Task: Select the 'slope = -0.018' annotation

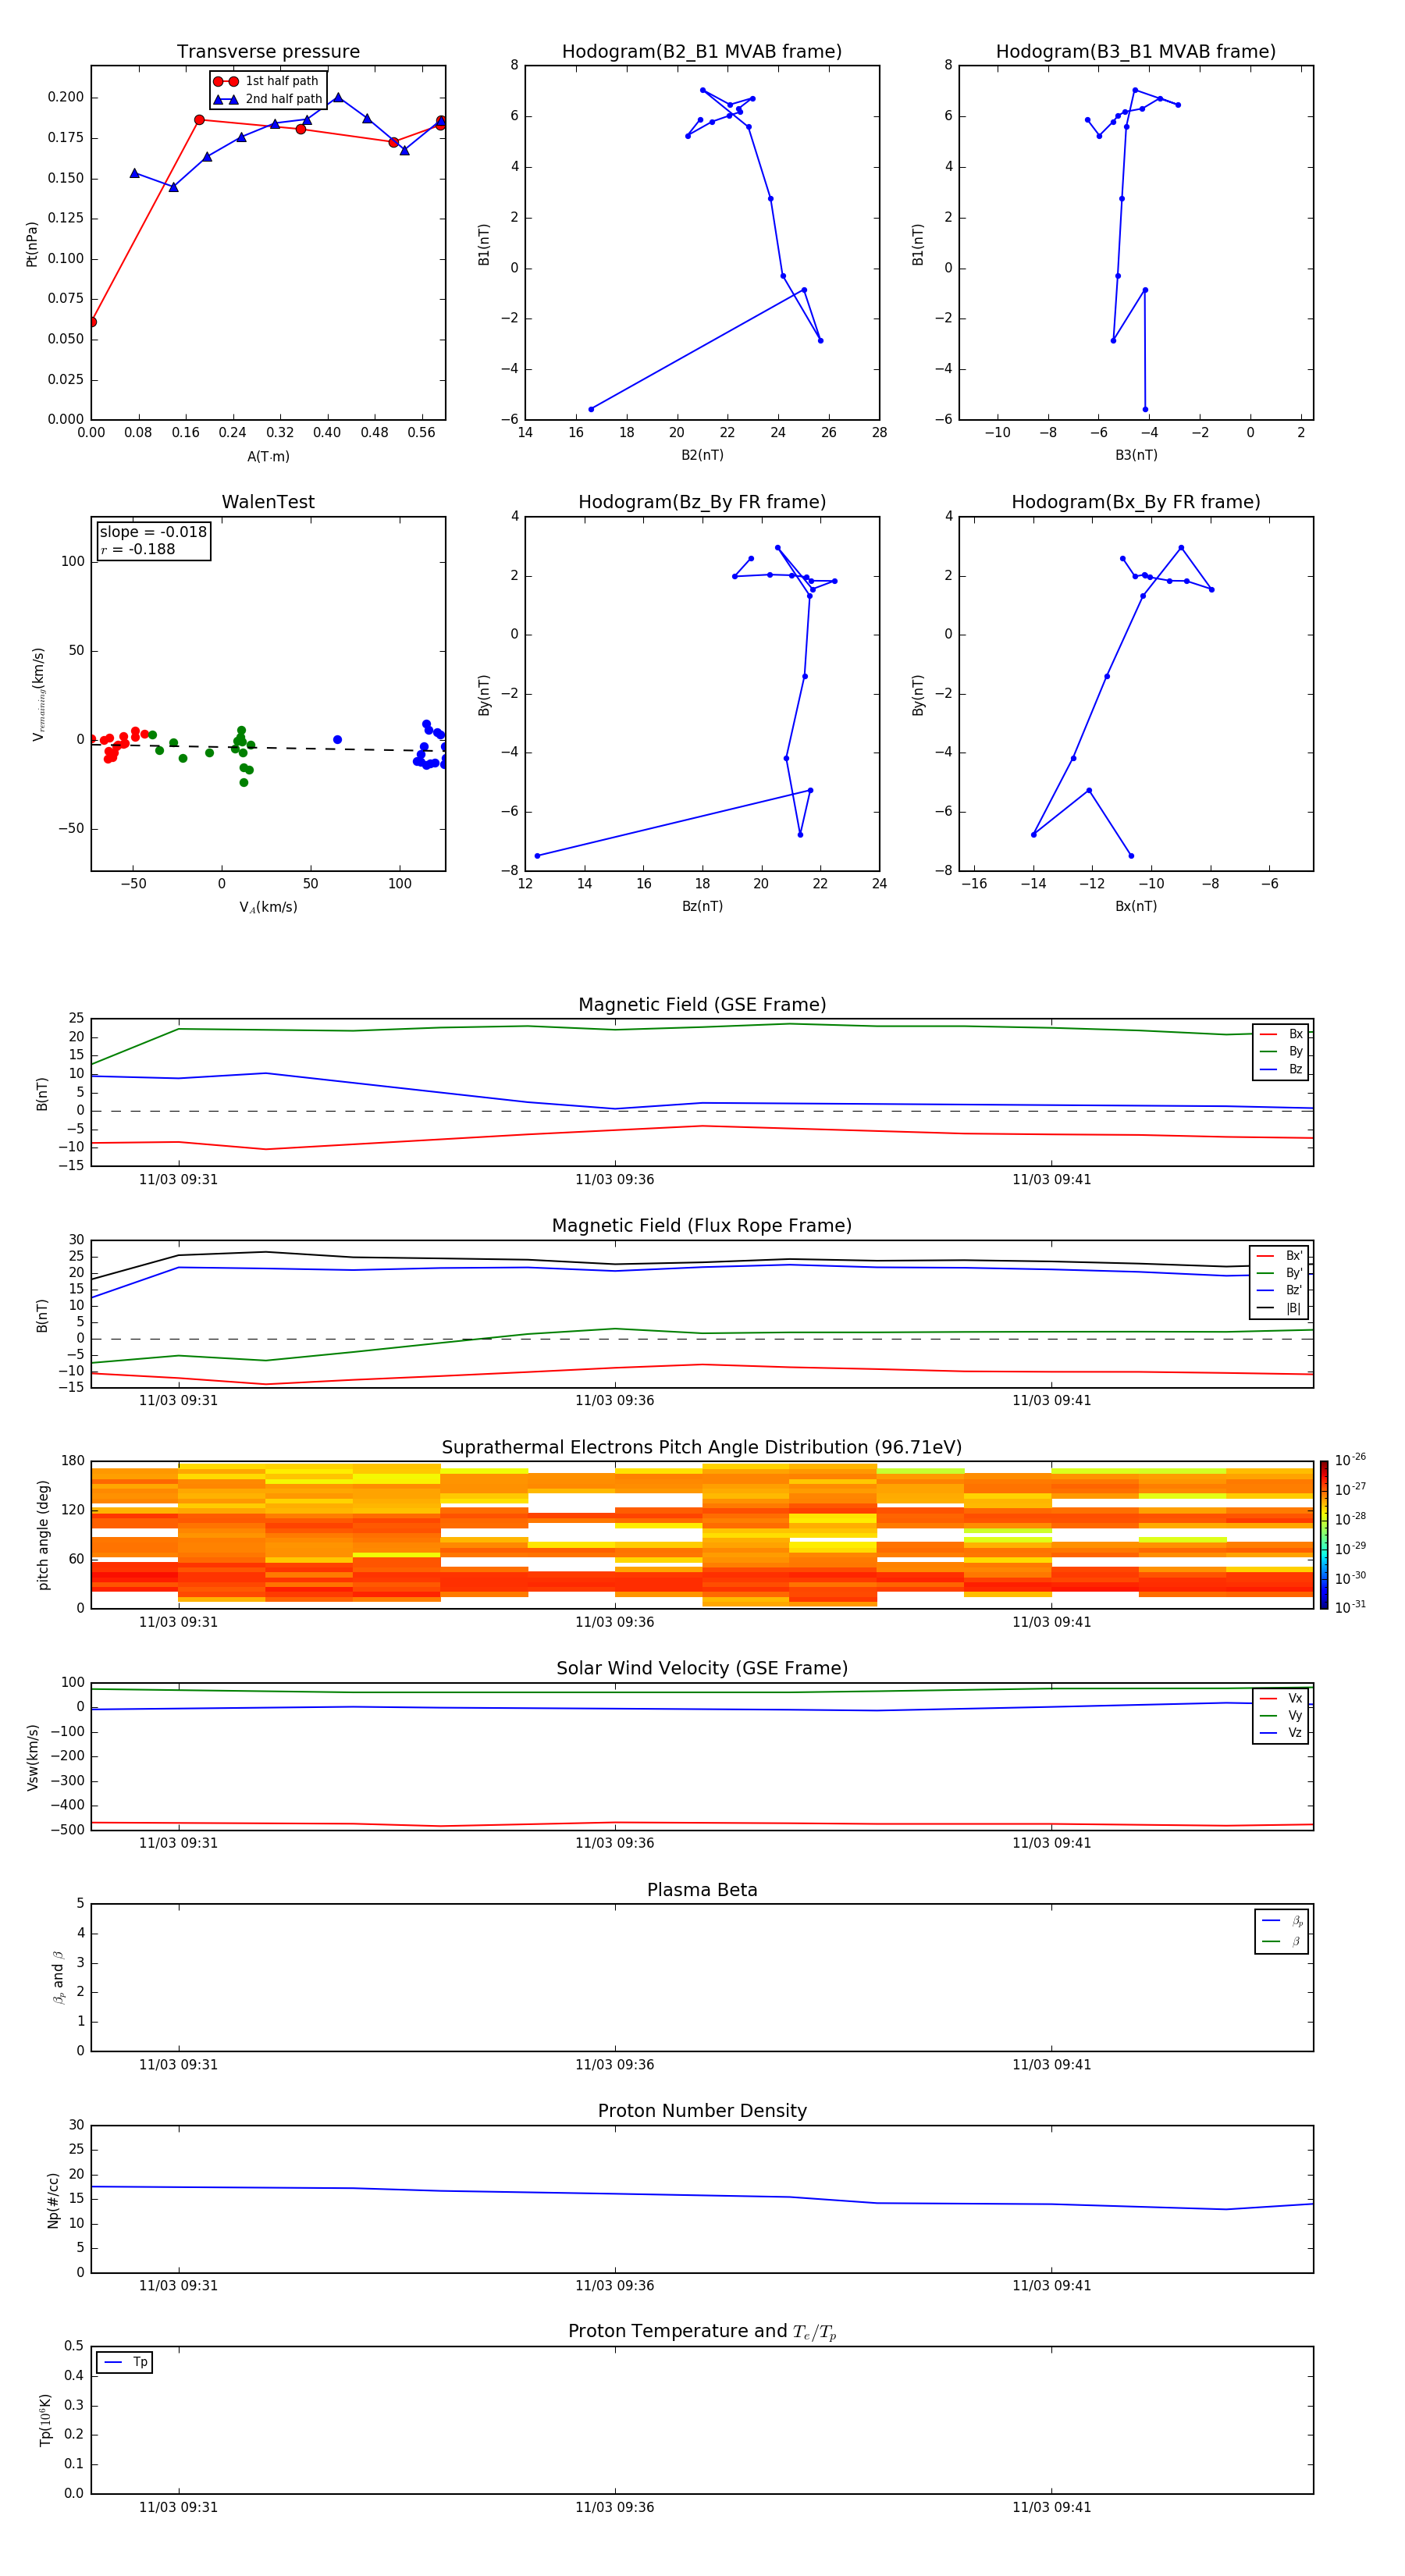Action: pyautogui.click(x=153, y=532)
